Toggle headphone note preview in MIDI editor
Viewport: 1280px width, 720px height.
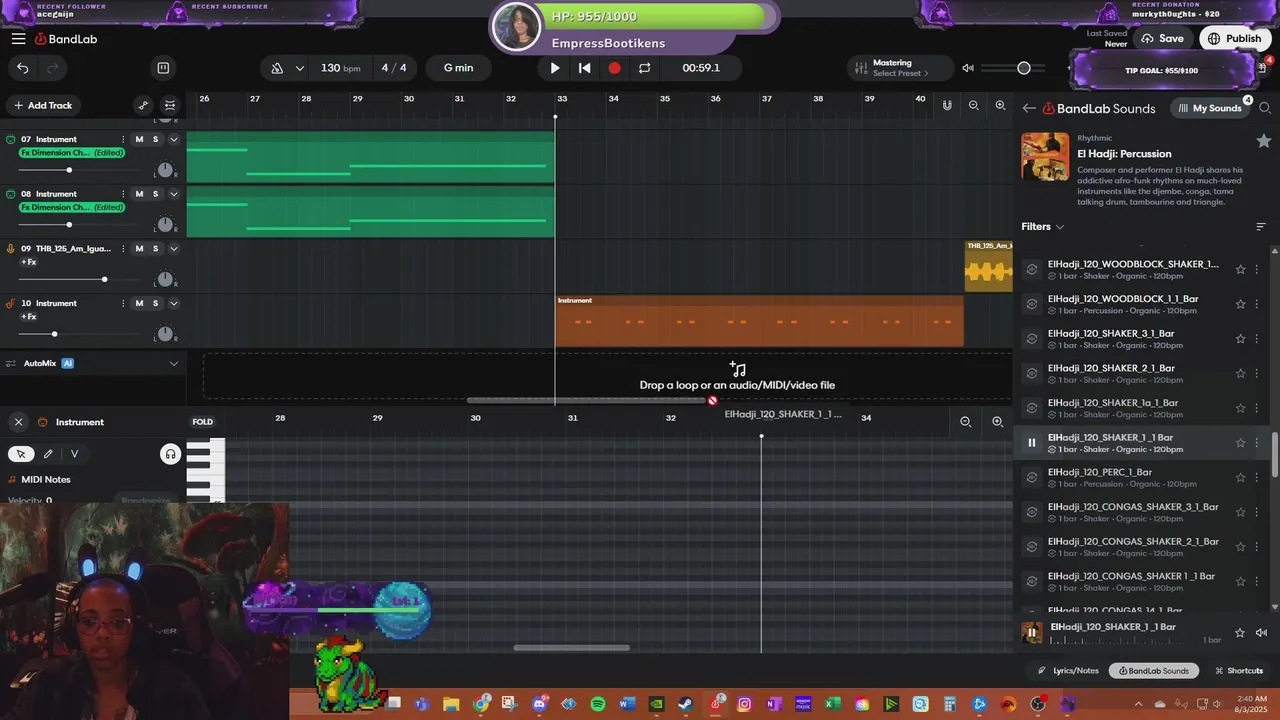tap(170, 454)
